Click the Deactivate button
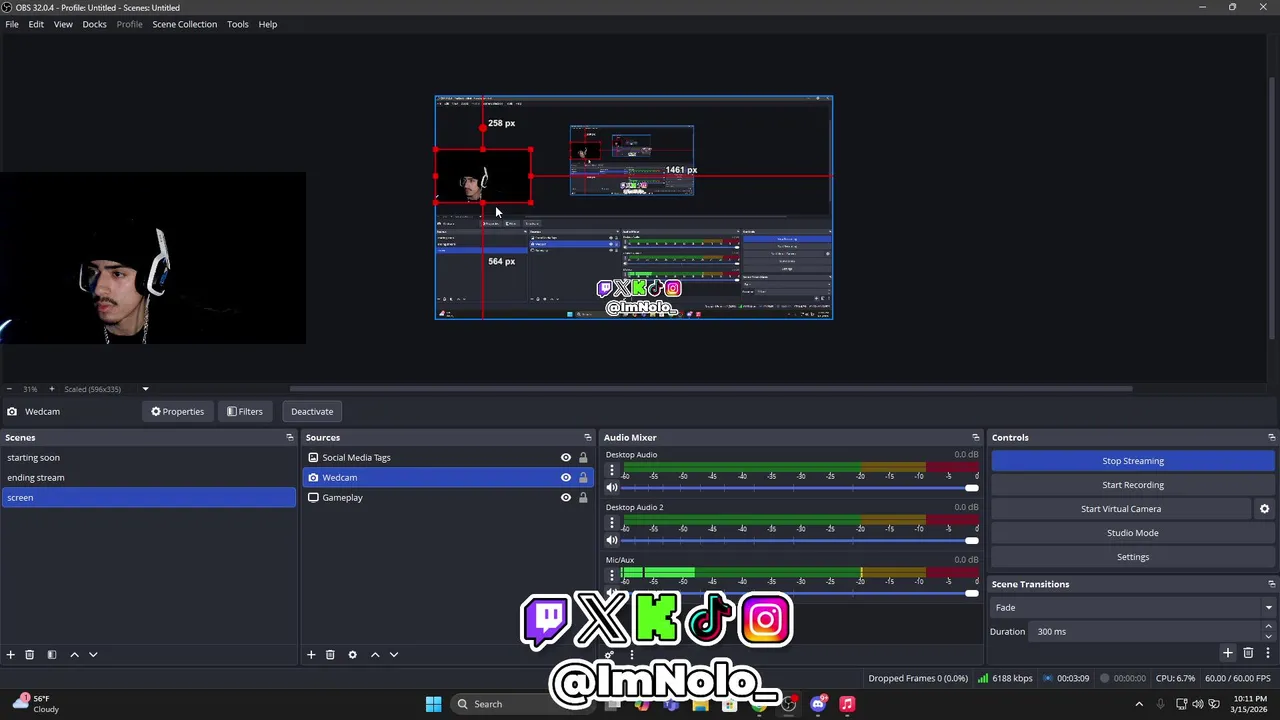 pyautogui.click(x=312, y=412)
